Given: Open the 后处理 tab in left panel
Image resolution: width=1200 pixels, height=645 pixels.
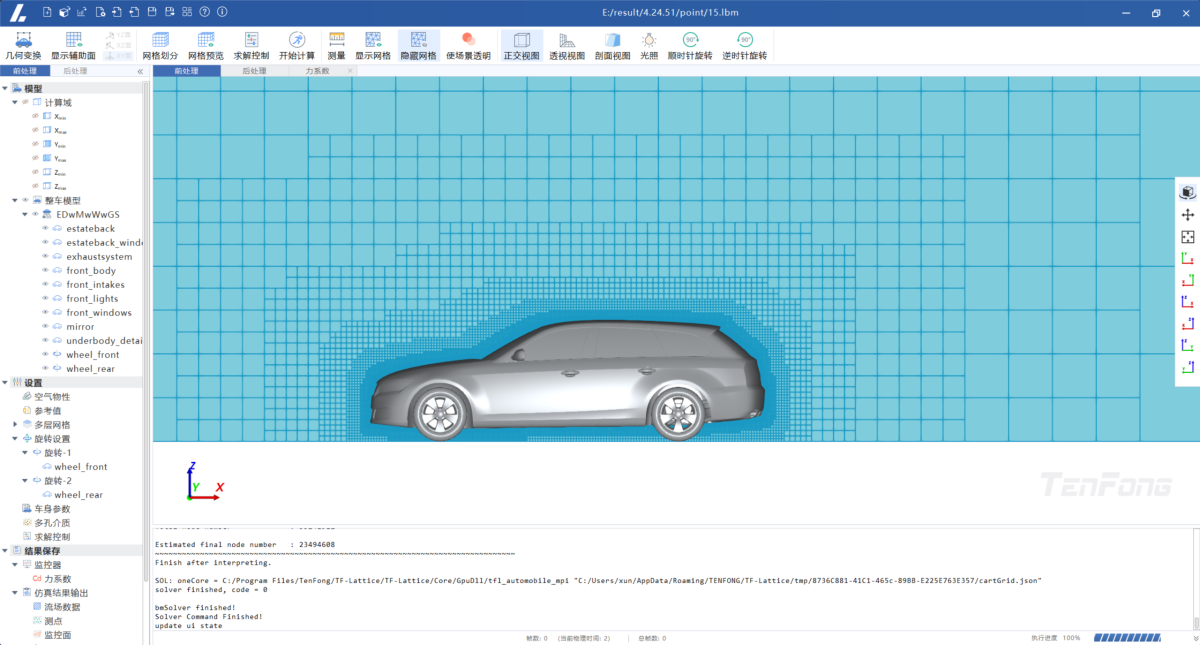Looking at the screenshot, I should pos(75,71).
